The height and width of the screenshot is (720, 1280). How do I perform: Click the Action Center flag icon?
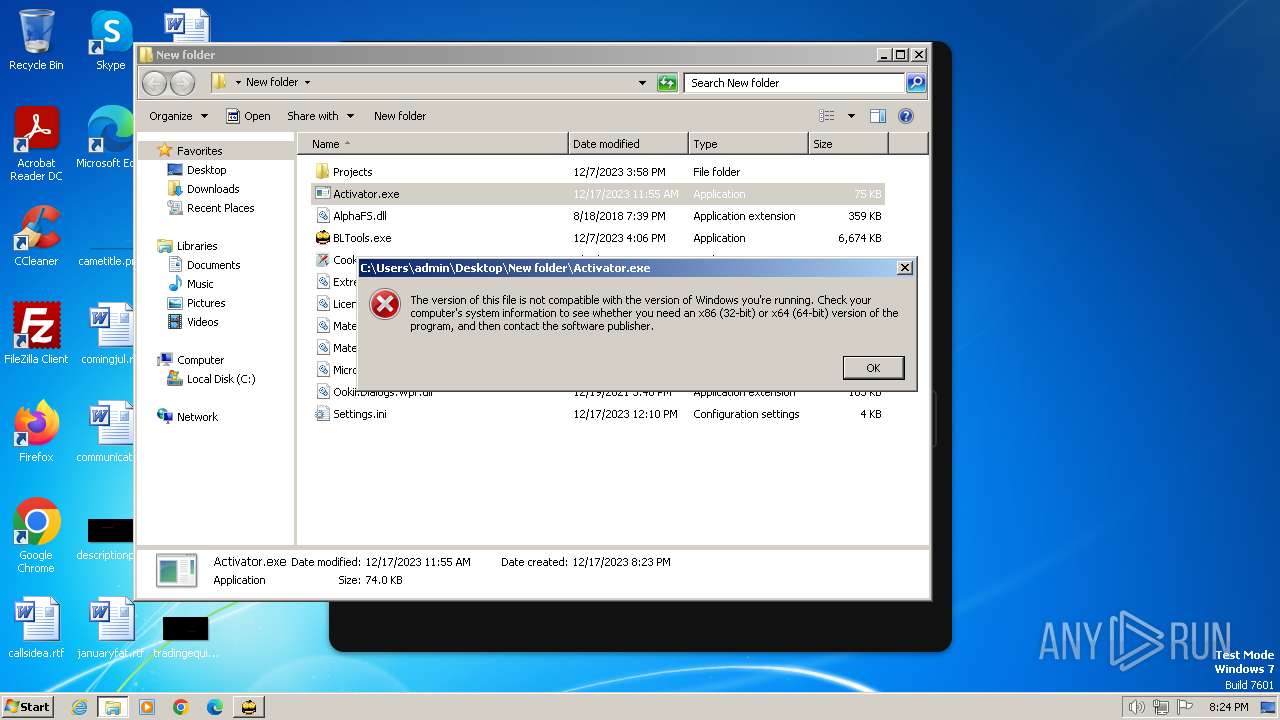pos(1185,707)
